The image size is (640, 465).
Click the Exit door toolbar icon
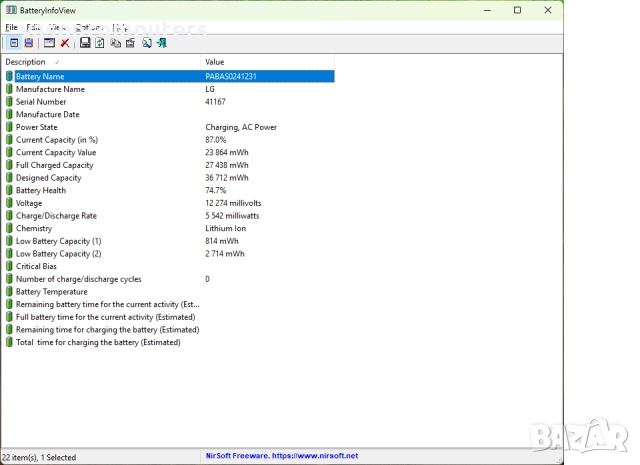tap(161, 43)
